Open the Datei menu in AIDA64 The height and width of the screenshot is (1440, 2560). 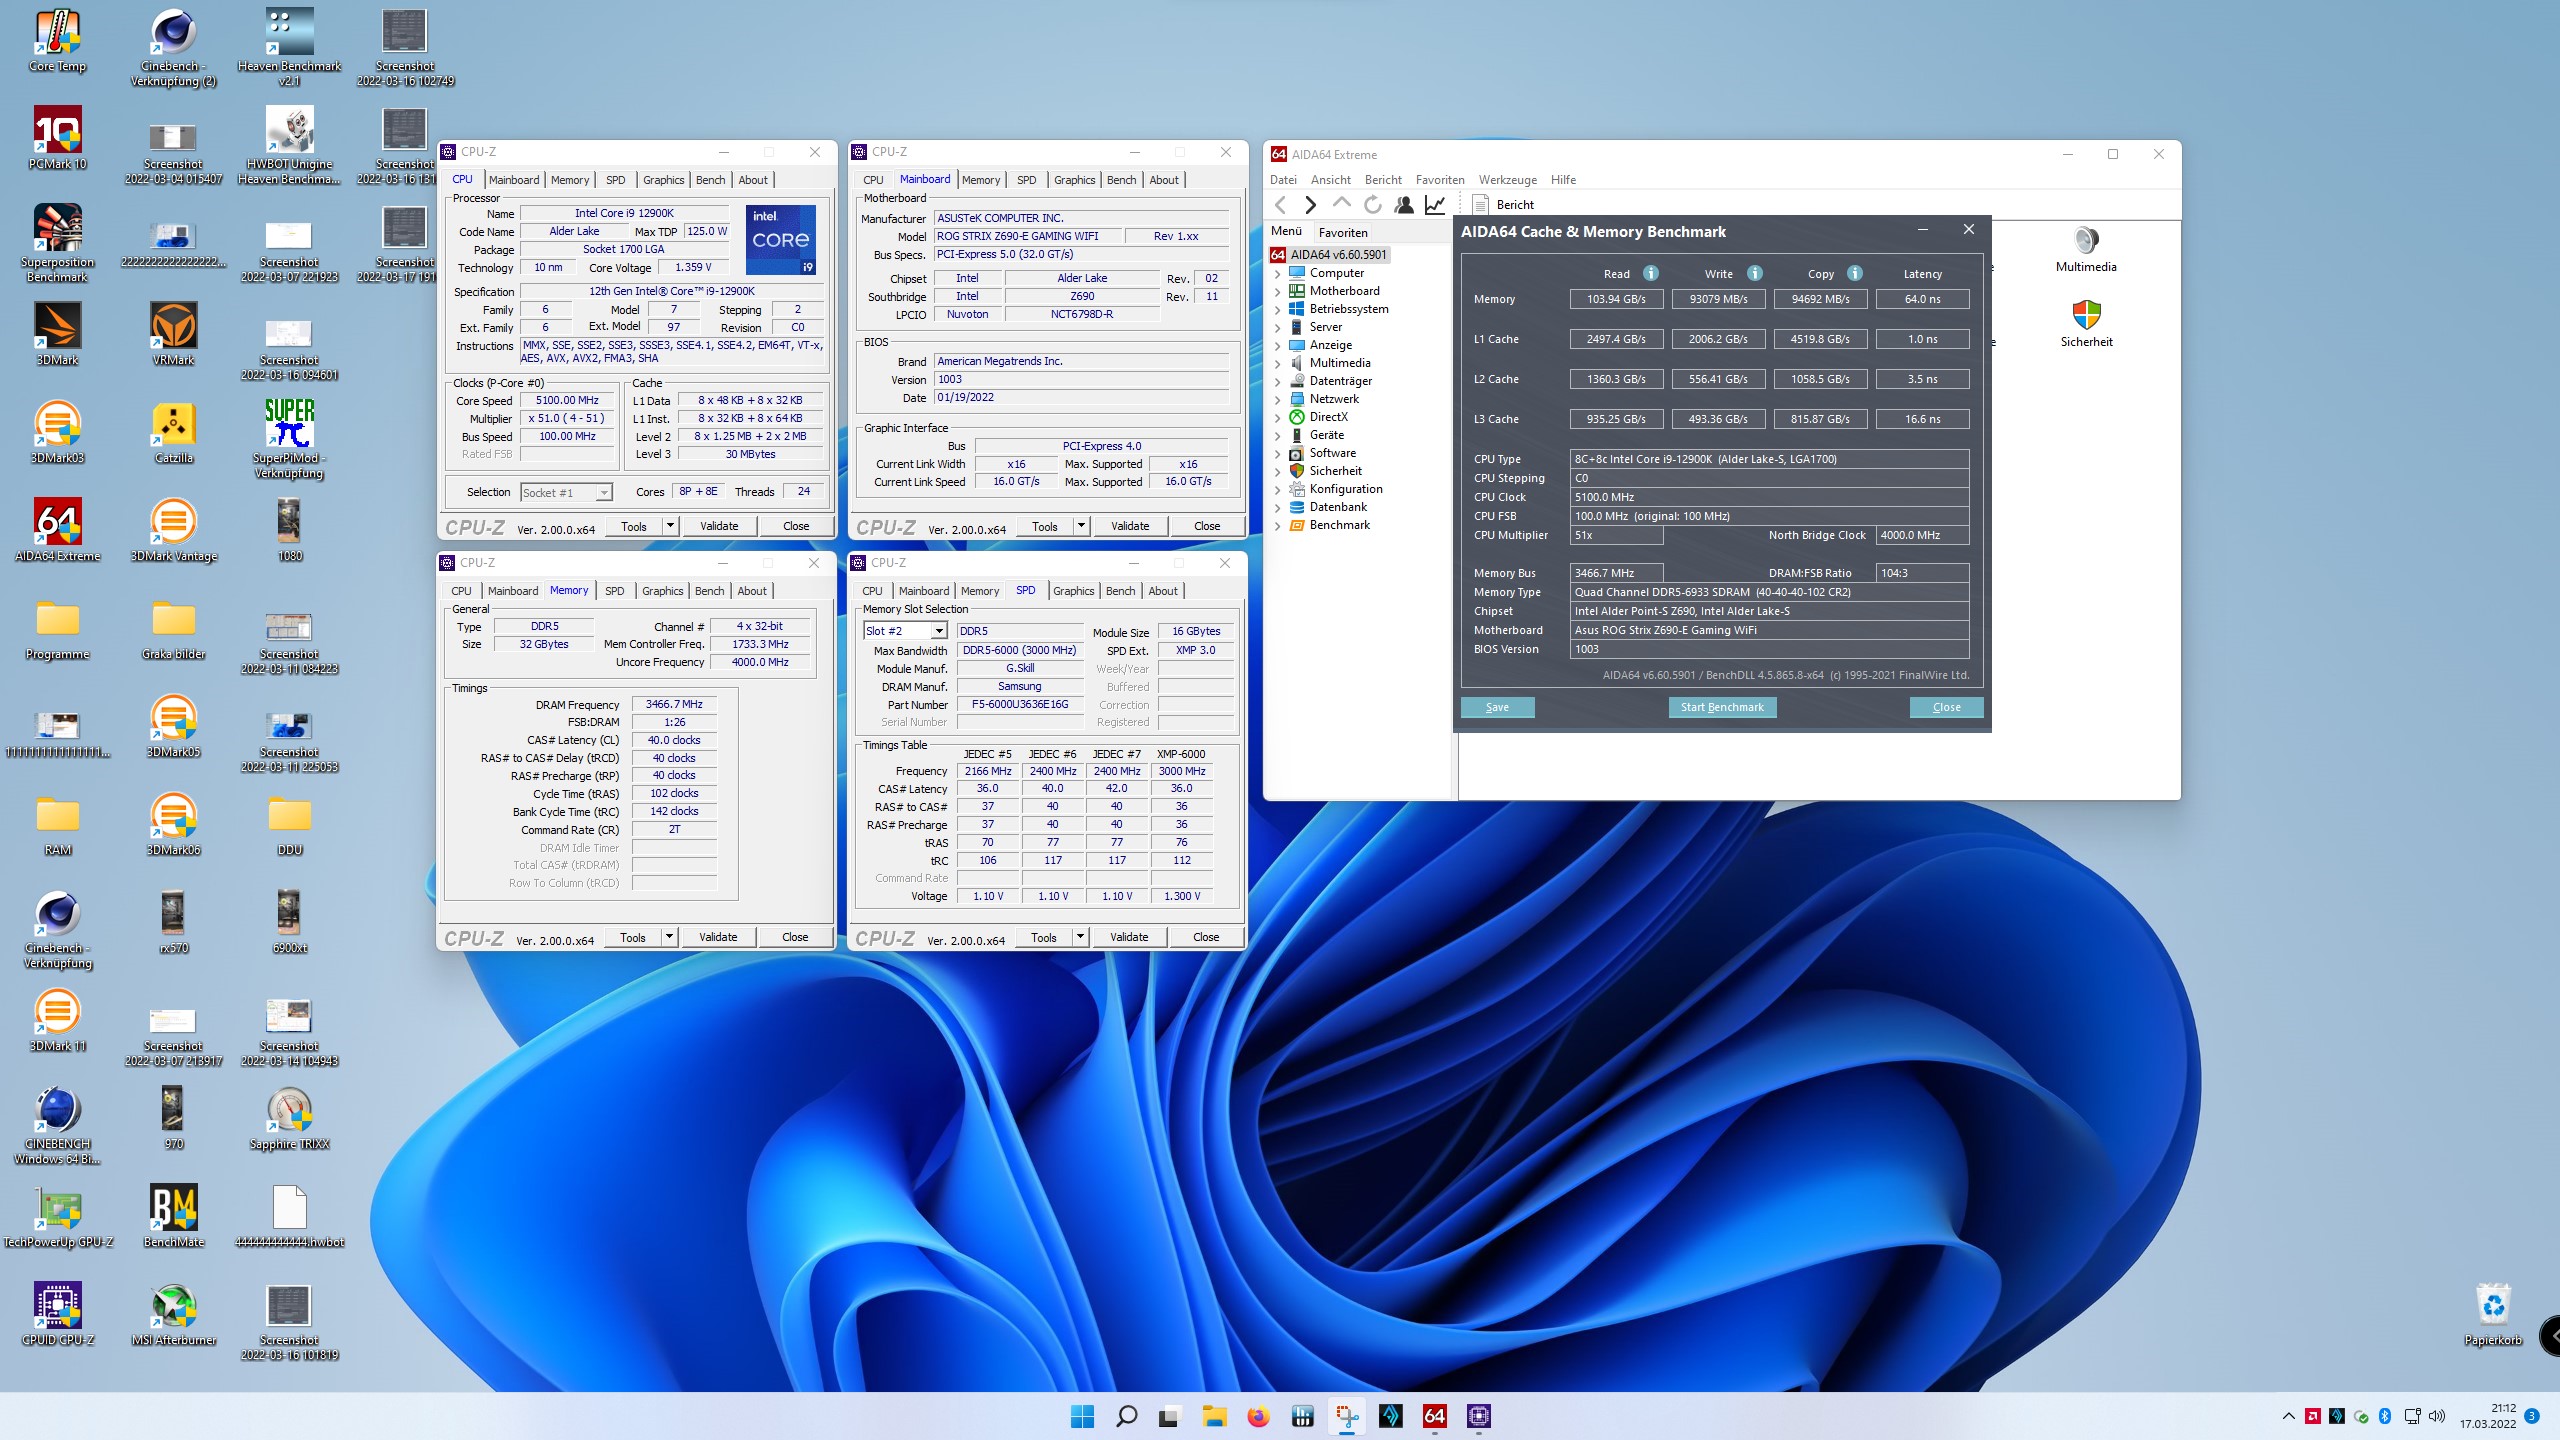[x=1283, y=180]
